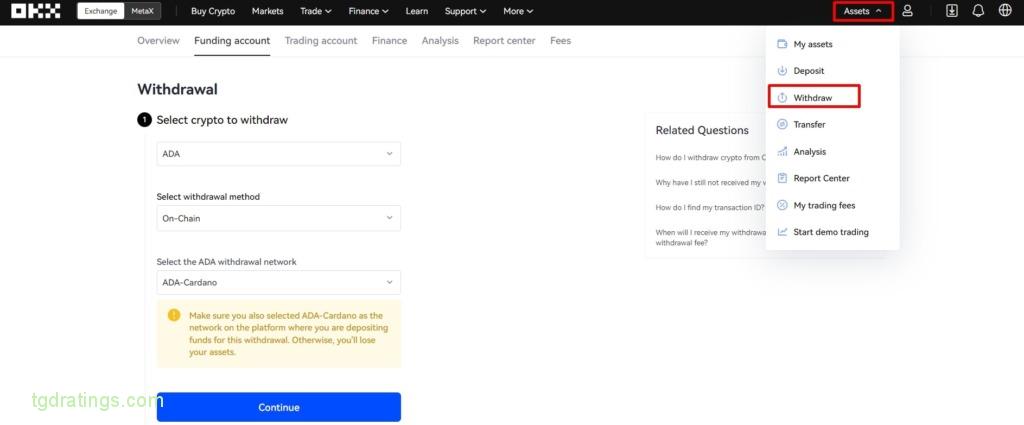This screenshot has width=1024, height=425.
Task: Open Markets in top navigation
Action: click(268, 11)
